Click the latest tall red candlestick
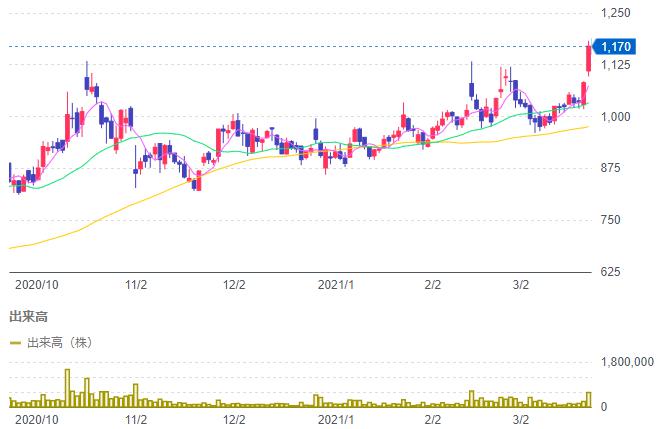 coord(589,59)
